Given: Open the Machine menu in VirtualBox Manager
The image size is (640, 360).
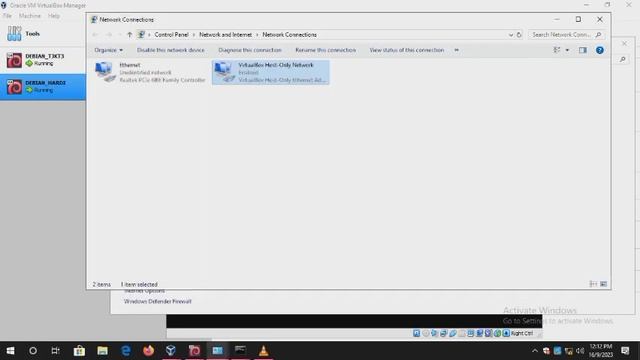Looking at the screenshot, I should [x=30, y=16].
